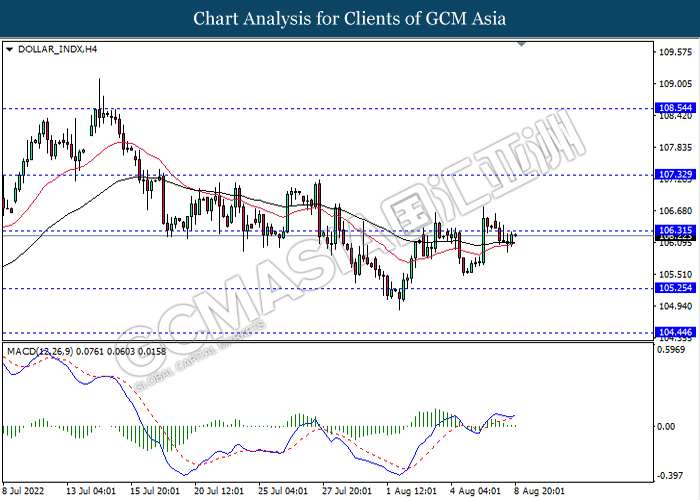Click the 25 Jul 04:01 time axis label
700x500 pixels.
pos(283,491)
